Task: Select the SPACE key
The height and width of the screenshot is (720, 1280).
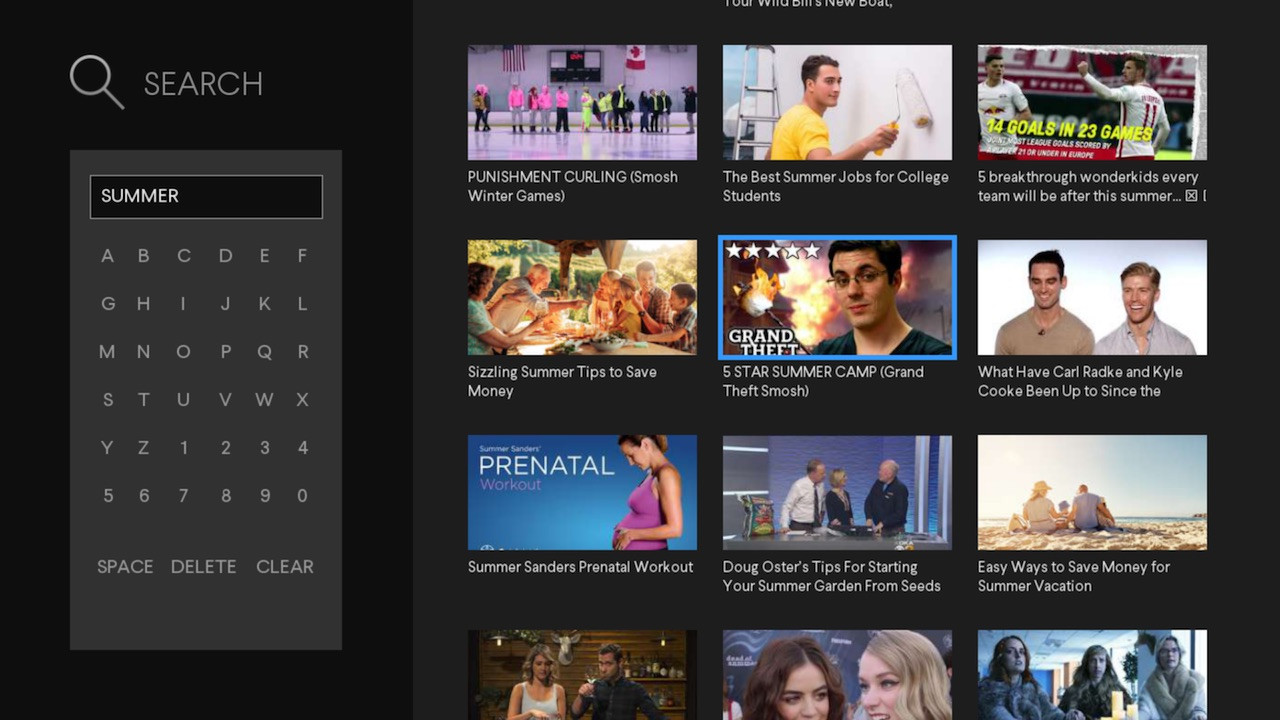Action: pos(125,566)
